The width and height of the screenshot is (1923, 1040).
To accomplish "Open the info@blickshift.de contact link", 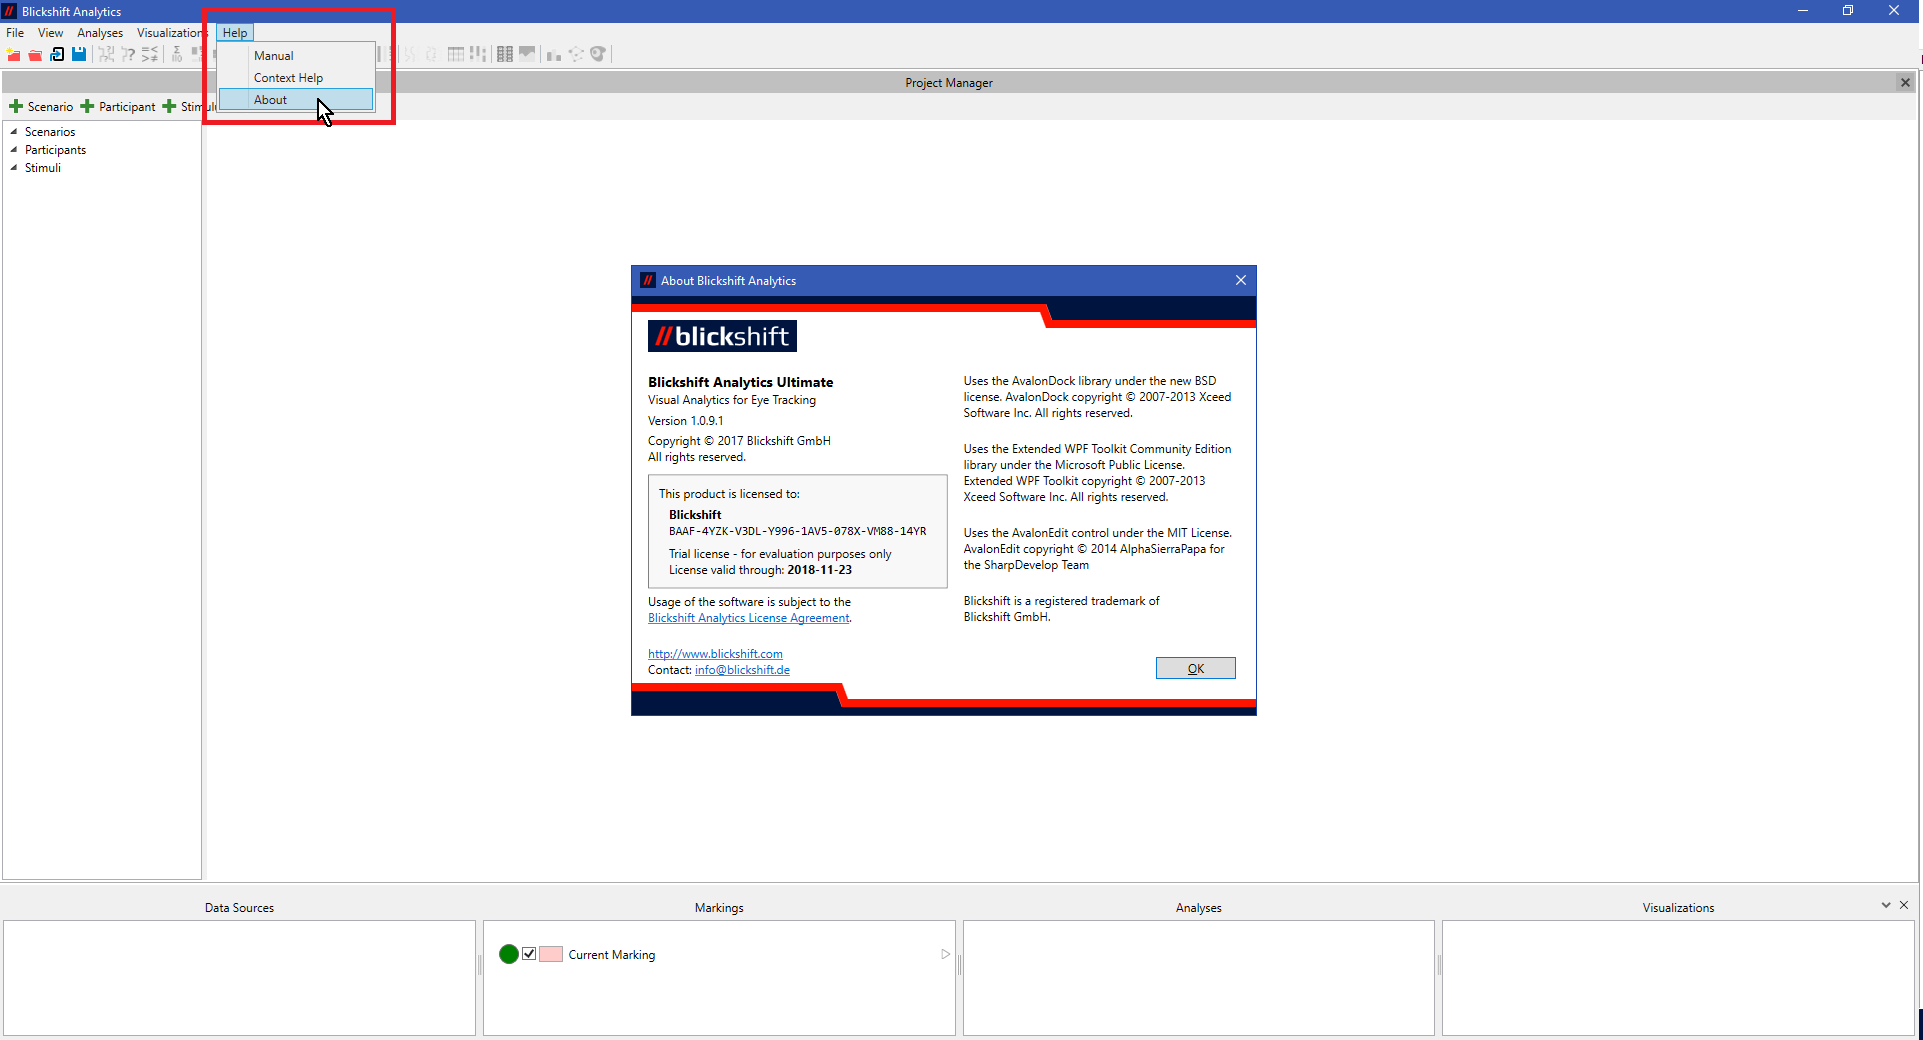I will coord(742,670).
